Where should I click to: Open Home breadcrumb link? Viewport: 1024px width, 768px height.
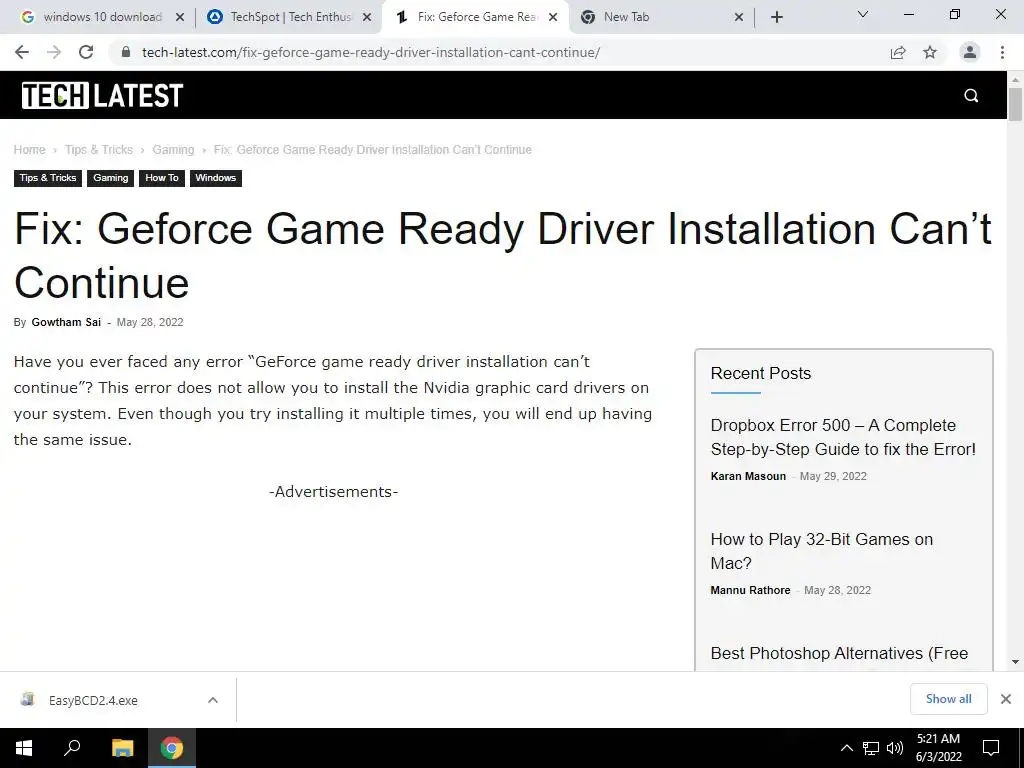point(29,150)
